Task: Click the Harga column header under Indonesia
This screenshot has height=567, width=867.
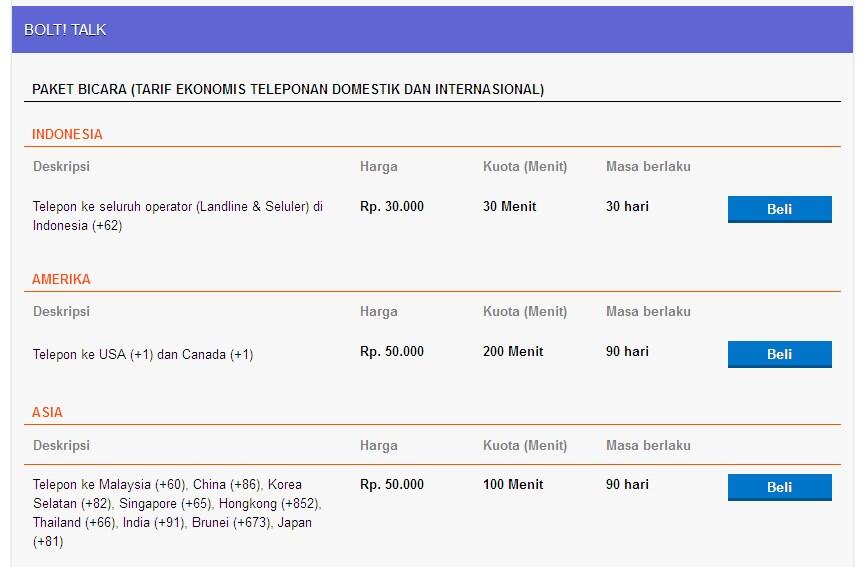Action: (x=379, y=166)
